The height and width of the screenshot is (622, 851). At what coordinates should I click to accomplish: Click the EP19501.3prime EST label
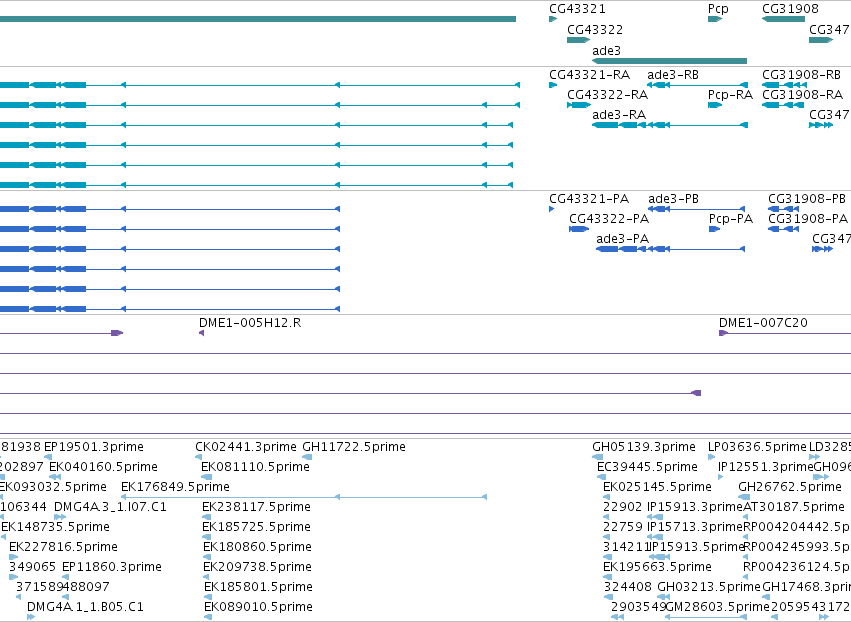(93, 447)
